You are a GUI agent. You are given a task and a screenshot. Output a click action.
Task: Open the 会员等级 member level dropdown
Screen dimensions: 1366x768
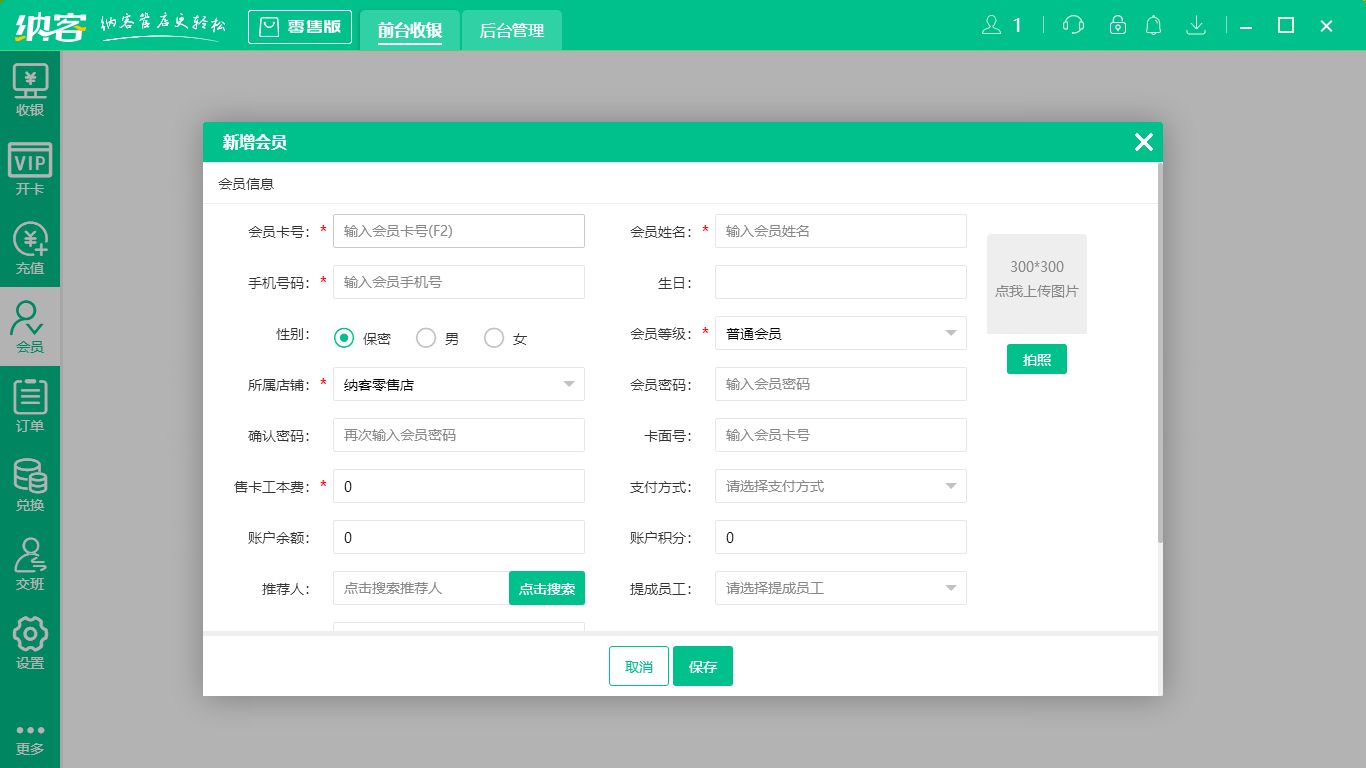pos(840,332)
